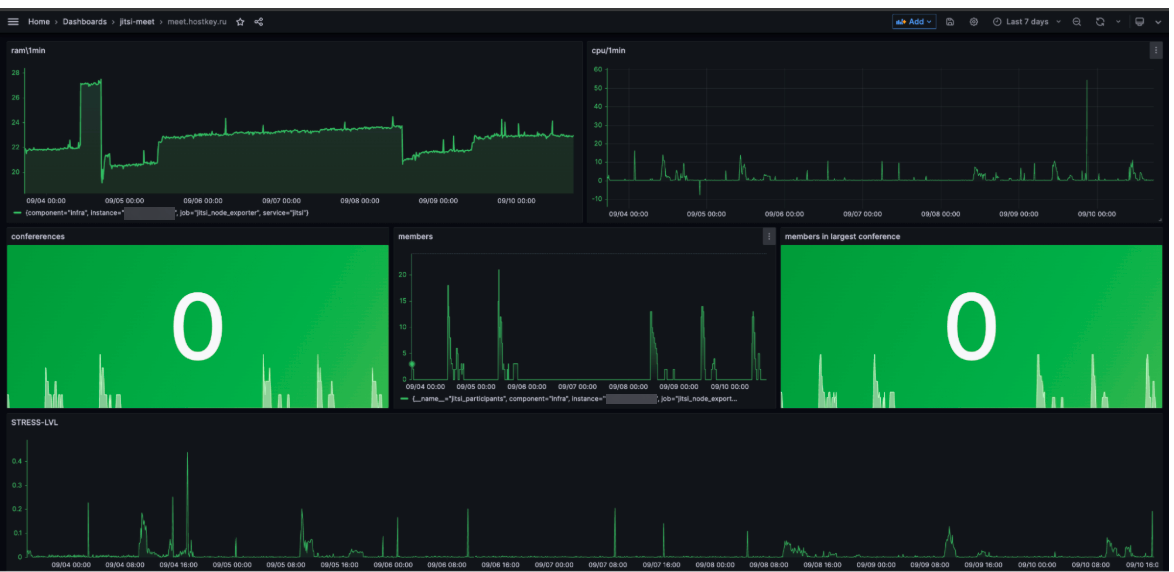Viewport: 1174px width, 572px height.
Task: Open Dashboards breadcrumb link
Action: (84, 22)
